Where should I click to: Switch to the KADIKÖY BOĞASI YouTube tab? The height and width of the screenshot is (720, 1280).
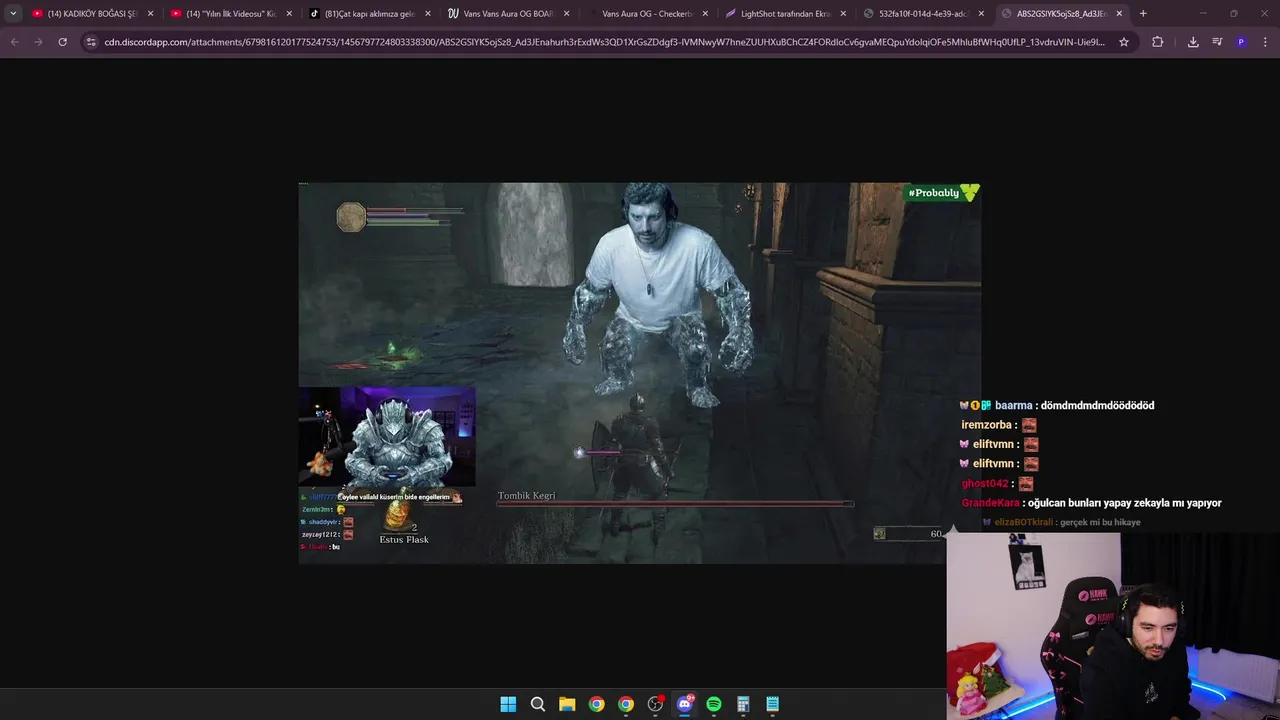(91, 14)
